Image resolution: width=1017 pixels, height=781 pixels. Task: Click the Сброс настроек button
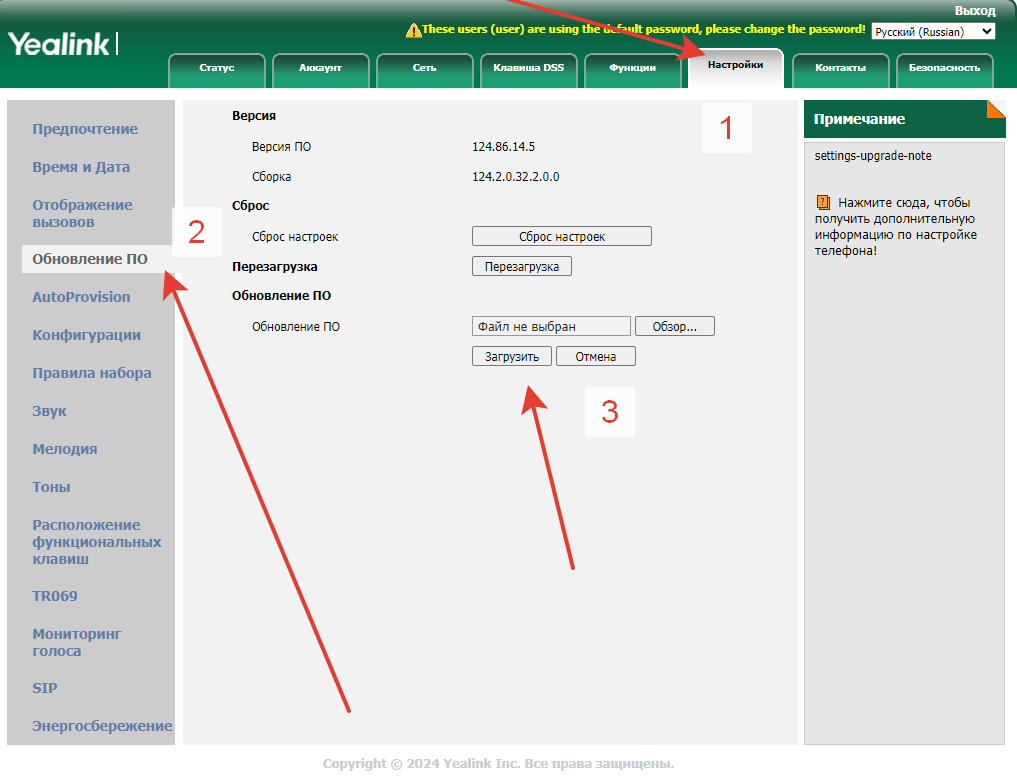click(562, 236)
